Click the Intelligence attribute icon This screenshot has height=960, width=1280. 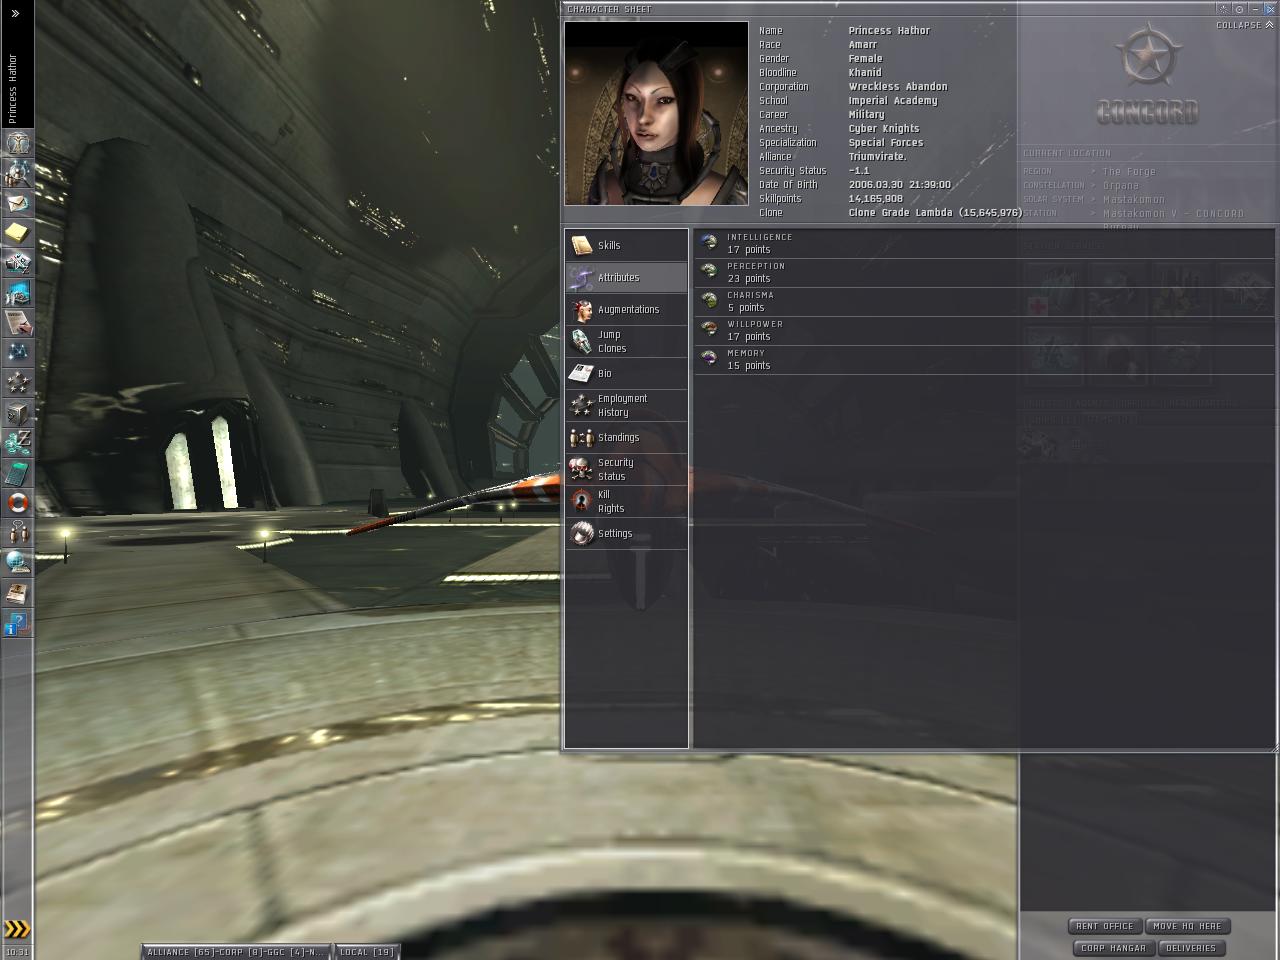(x=709, y=242)
